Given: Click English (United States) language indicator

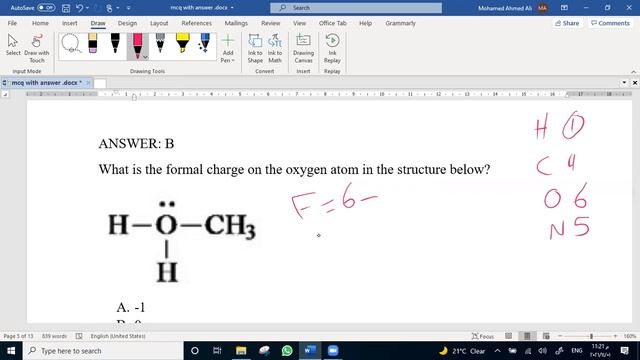Looking at the screenshot, I should [118, 336].
